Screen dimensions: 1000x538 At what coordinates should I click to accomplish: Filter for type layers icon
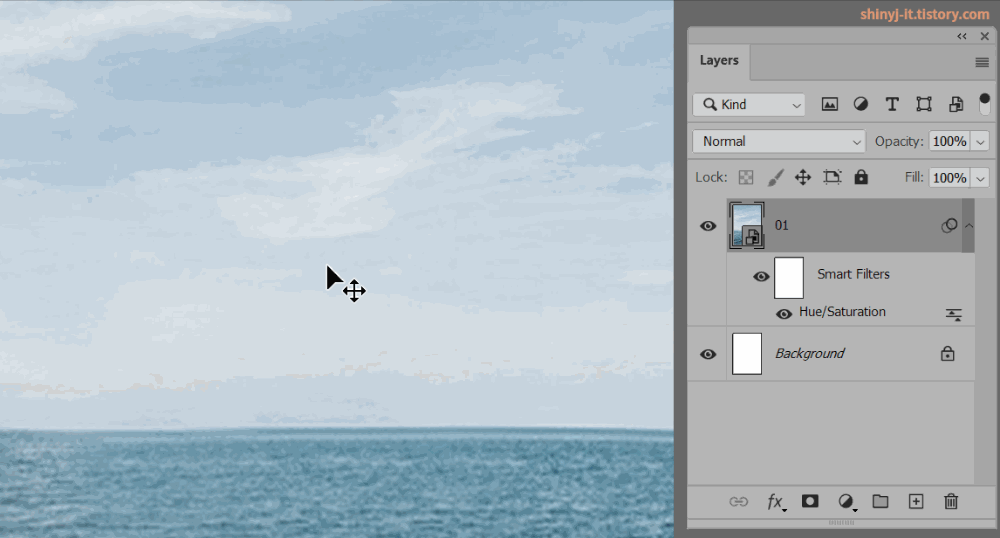point(892,105)
